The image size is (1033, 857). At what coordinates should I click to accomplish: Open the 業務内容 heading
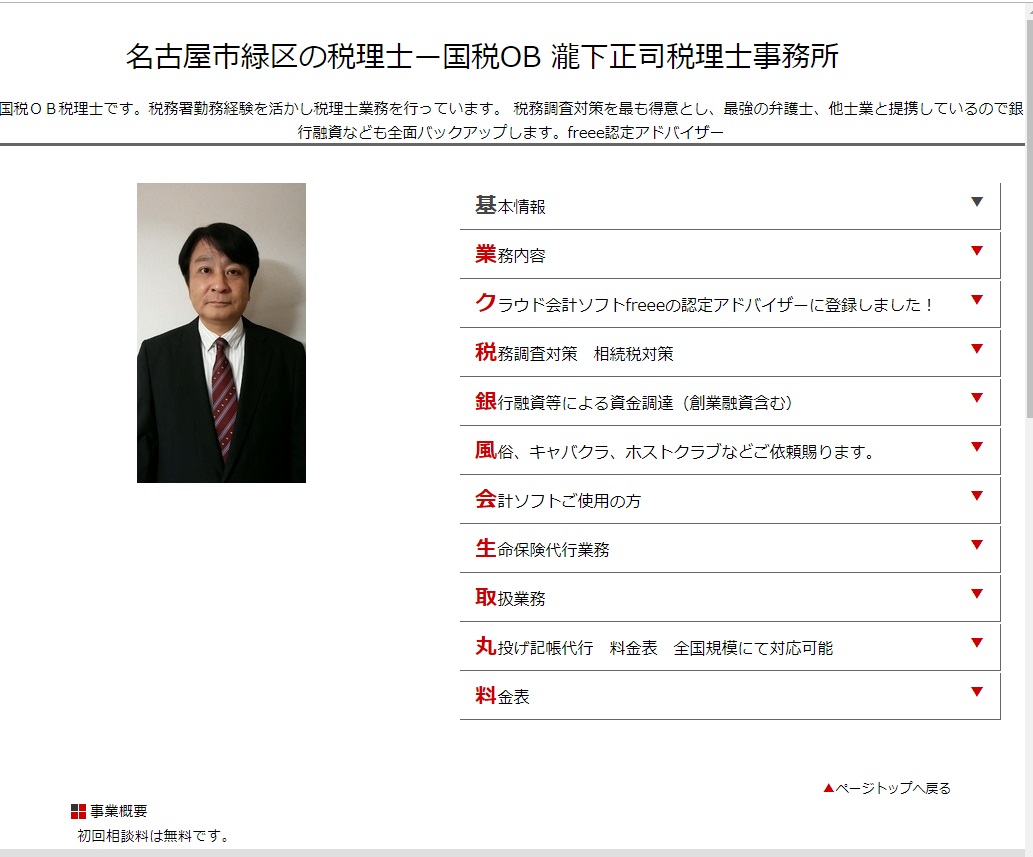click(511, 254)
